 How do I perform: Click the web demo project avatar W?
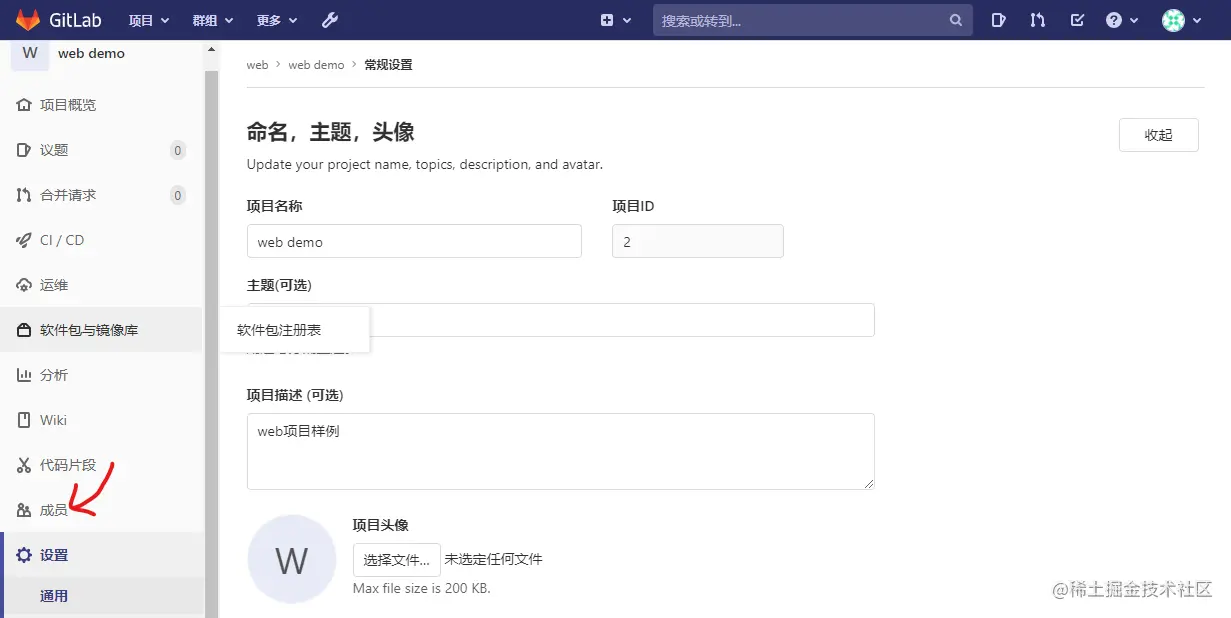click(30, 53)
